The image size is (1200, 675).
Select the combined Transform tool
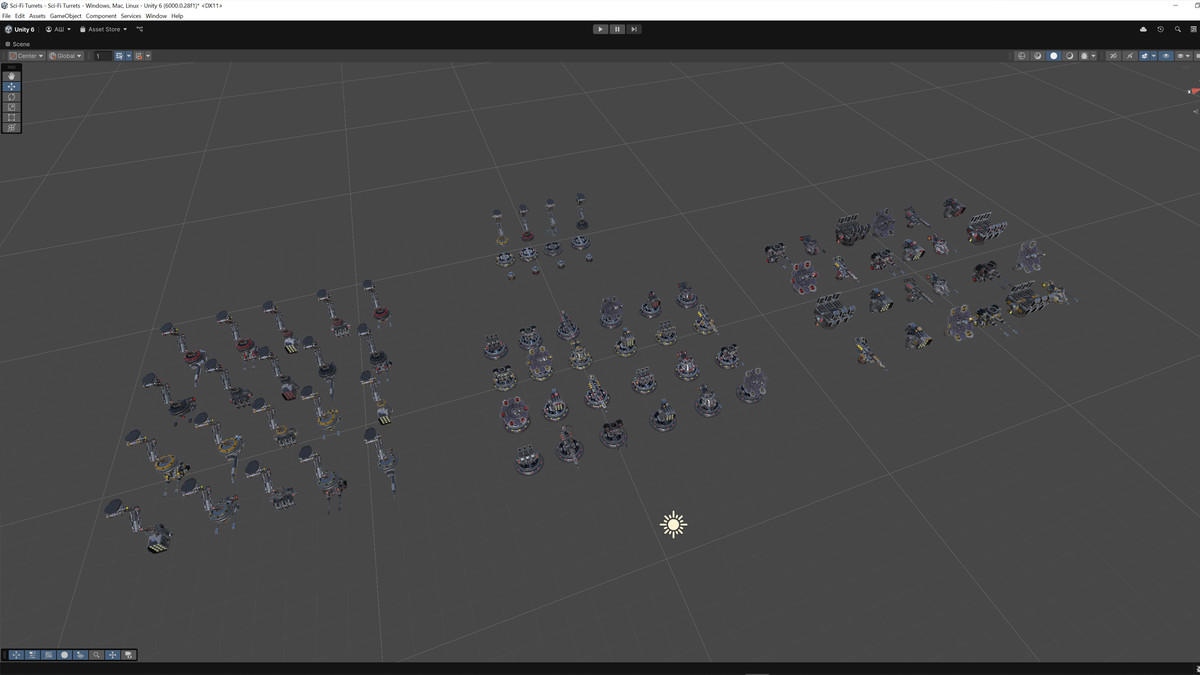click(11, 128)
